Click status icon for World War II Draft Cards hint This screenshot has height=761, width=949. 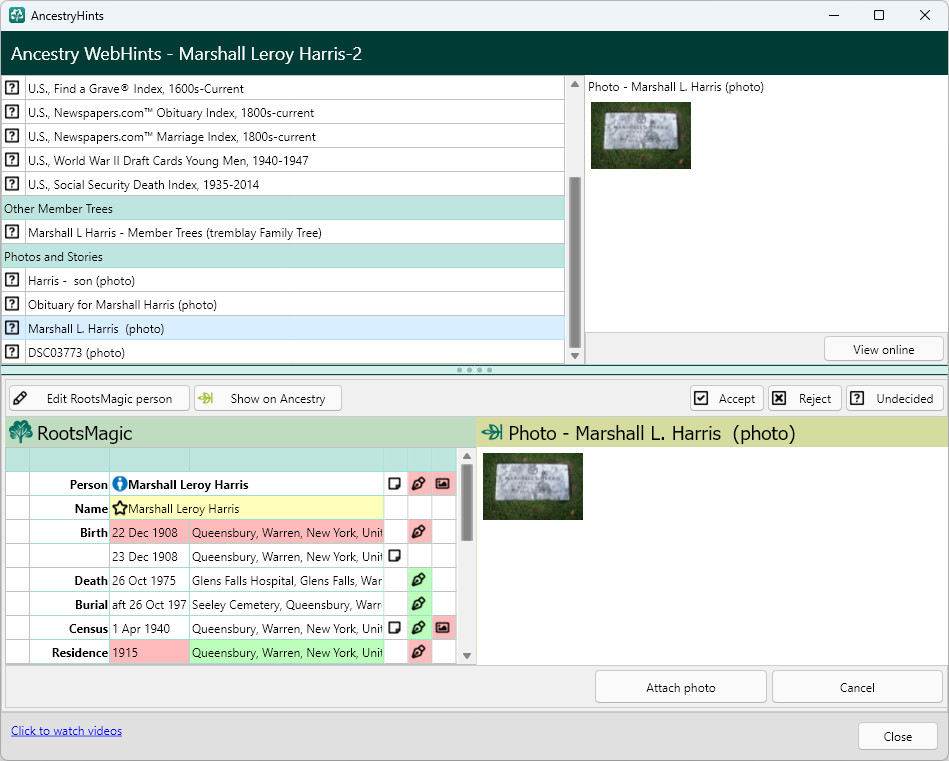(12, 160)
